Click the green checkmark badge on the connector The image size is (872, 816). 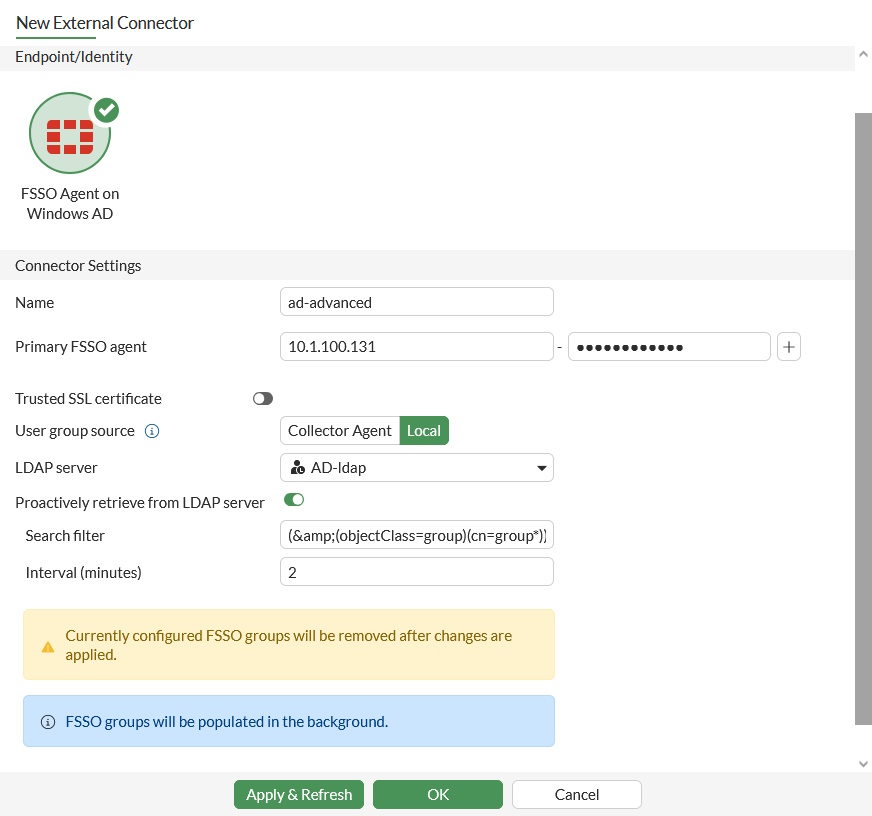pyautogui.click(x=107, y=110)
